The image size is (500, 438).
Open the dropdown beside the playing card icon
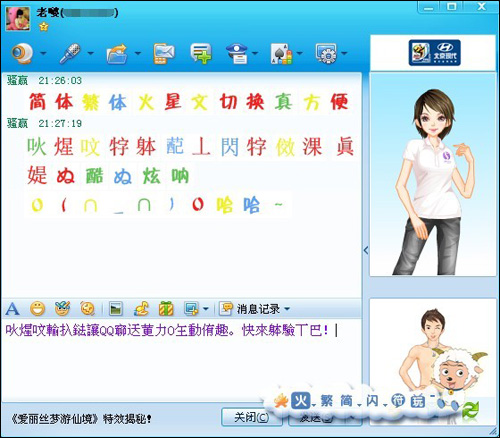tap(299, 53)
